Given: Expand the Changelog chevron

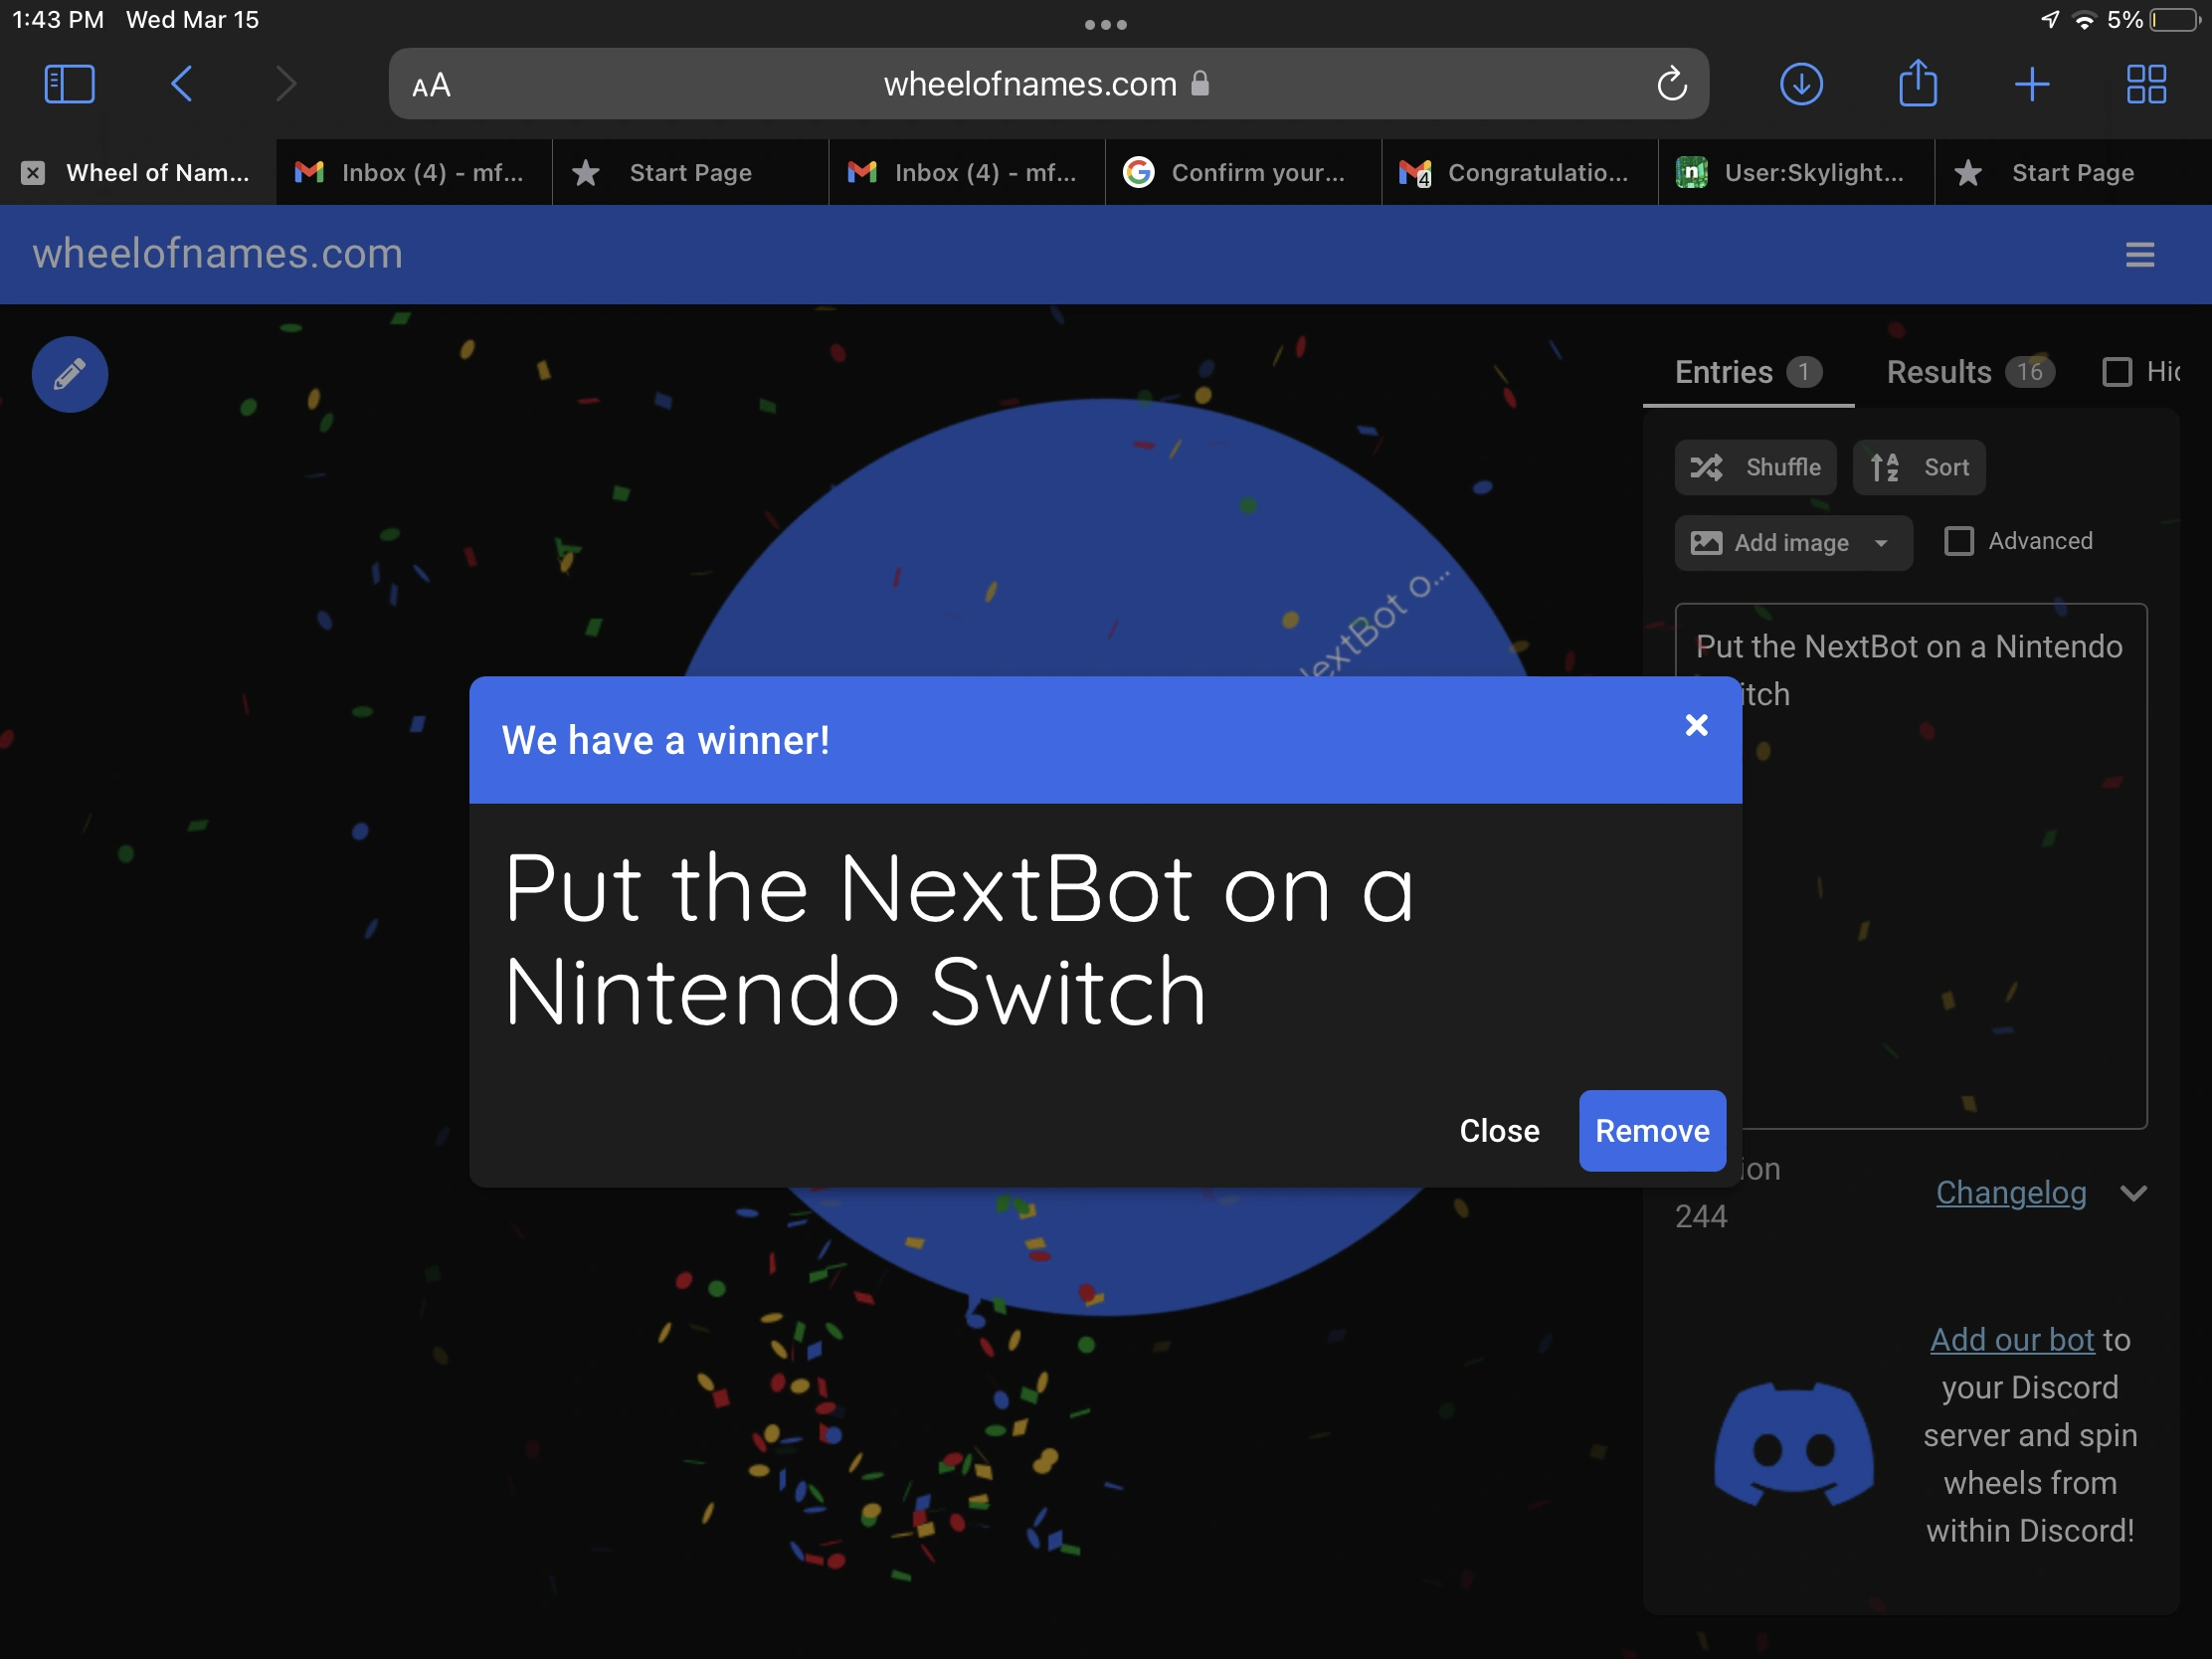Looking at the screenshot, I should pos(2133,1193).
